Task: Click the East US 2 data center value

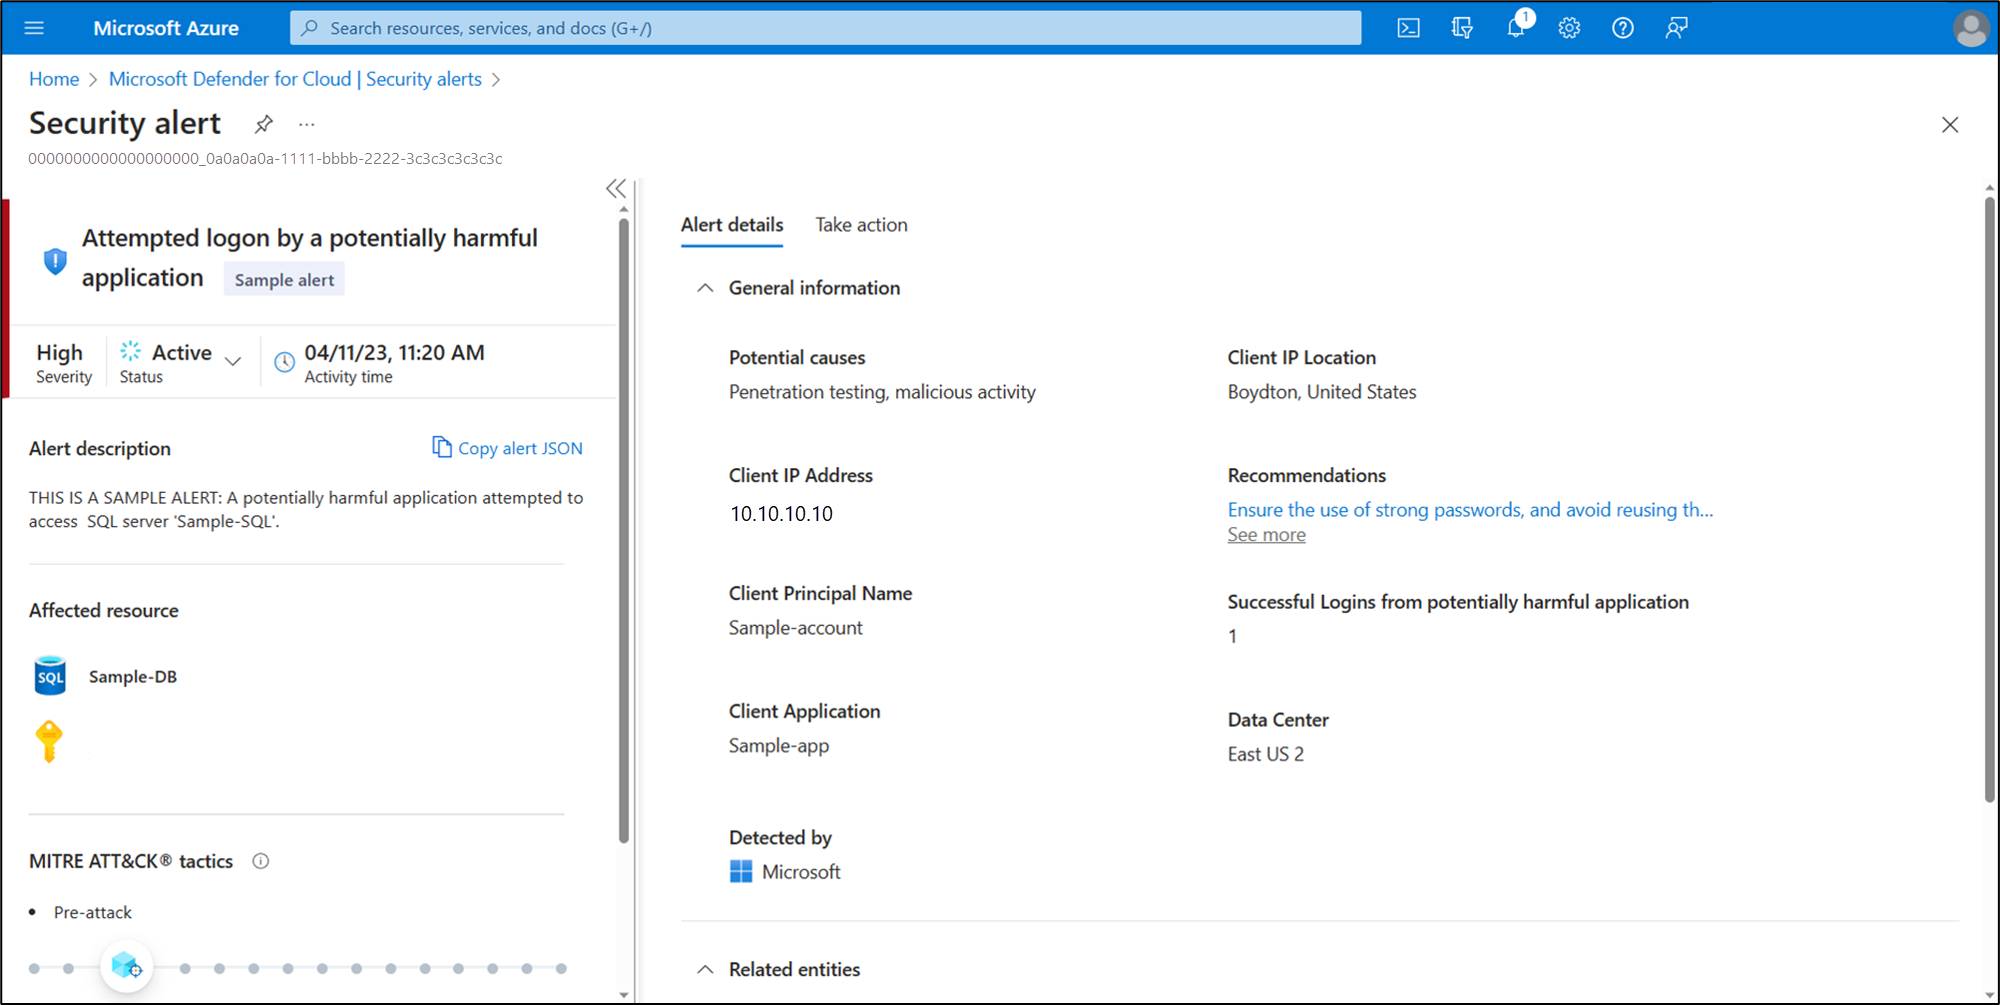Action: [x=1266, y=754]
